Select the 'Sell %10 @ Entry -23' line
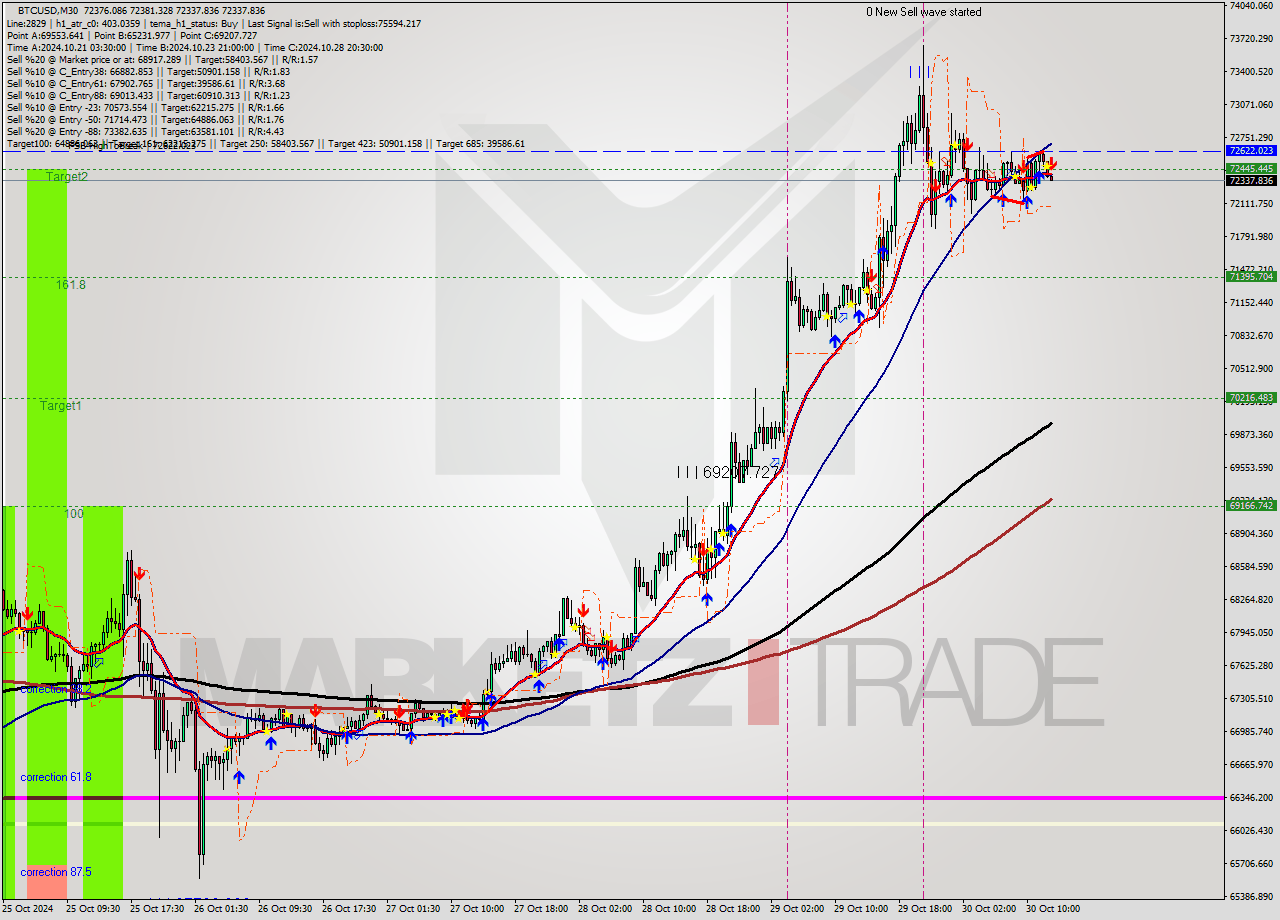The image size is (1280, 920). (145, 108)
